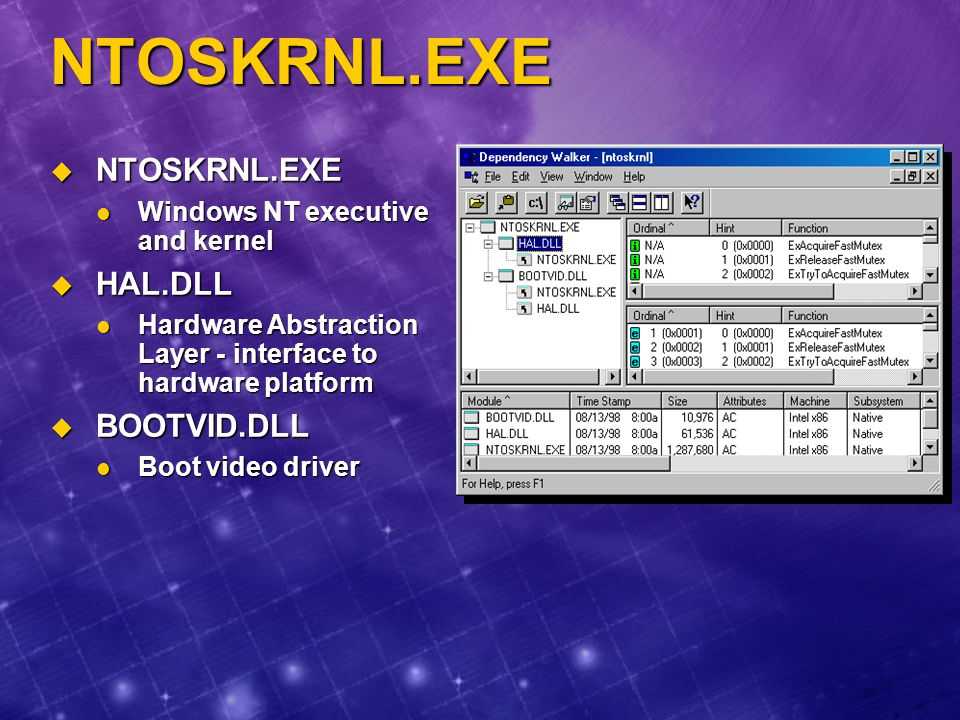Click the size value 10,976 for BOOTVID.DLL

pos(697,418)
